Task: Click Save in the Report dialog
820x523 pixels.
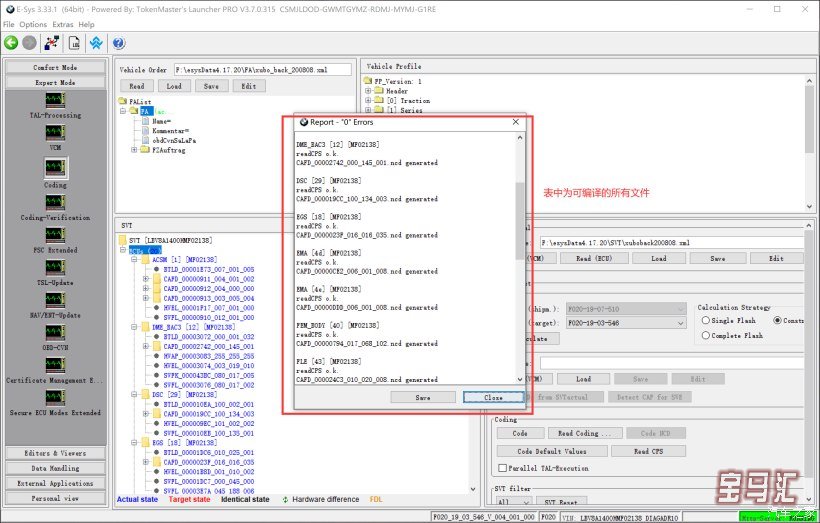Action: pos(423,397)
